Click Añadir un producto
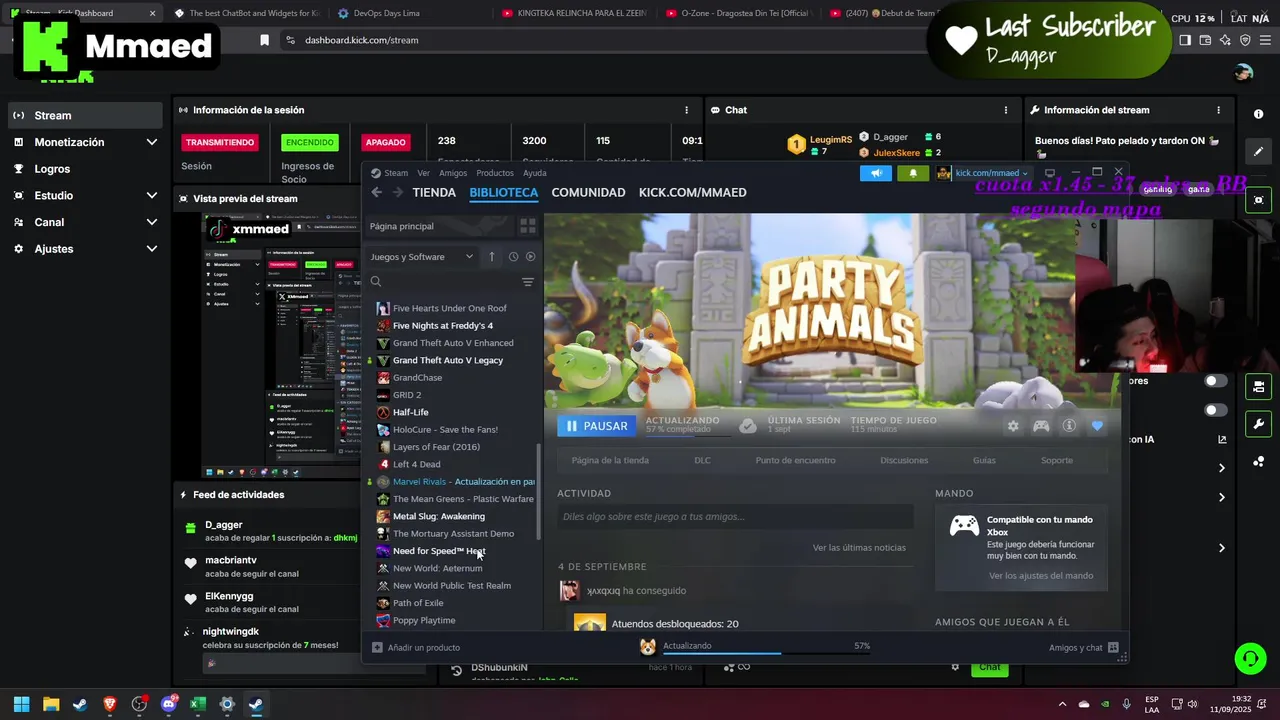Screen dimensions: 1280x720 [416, 647]
